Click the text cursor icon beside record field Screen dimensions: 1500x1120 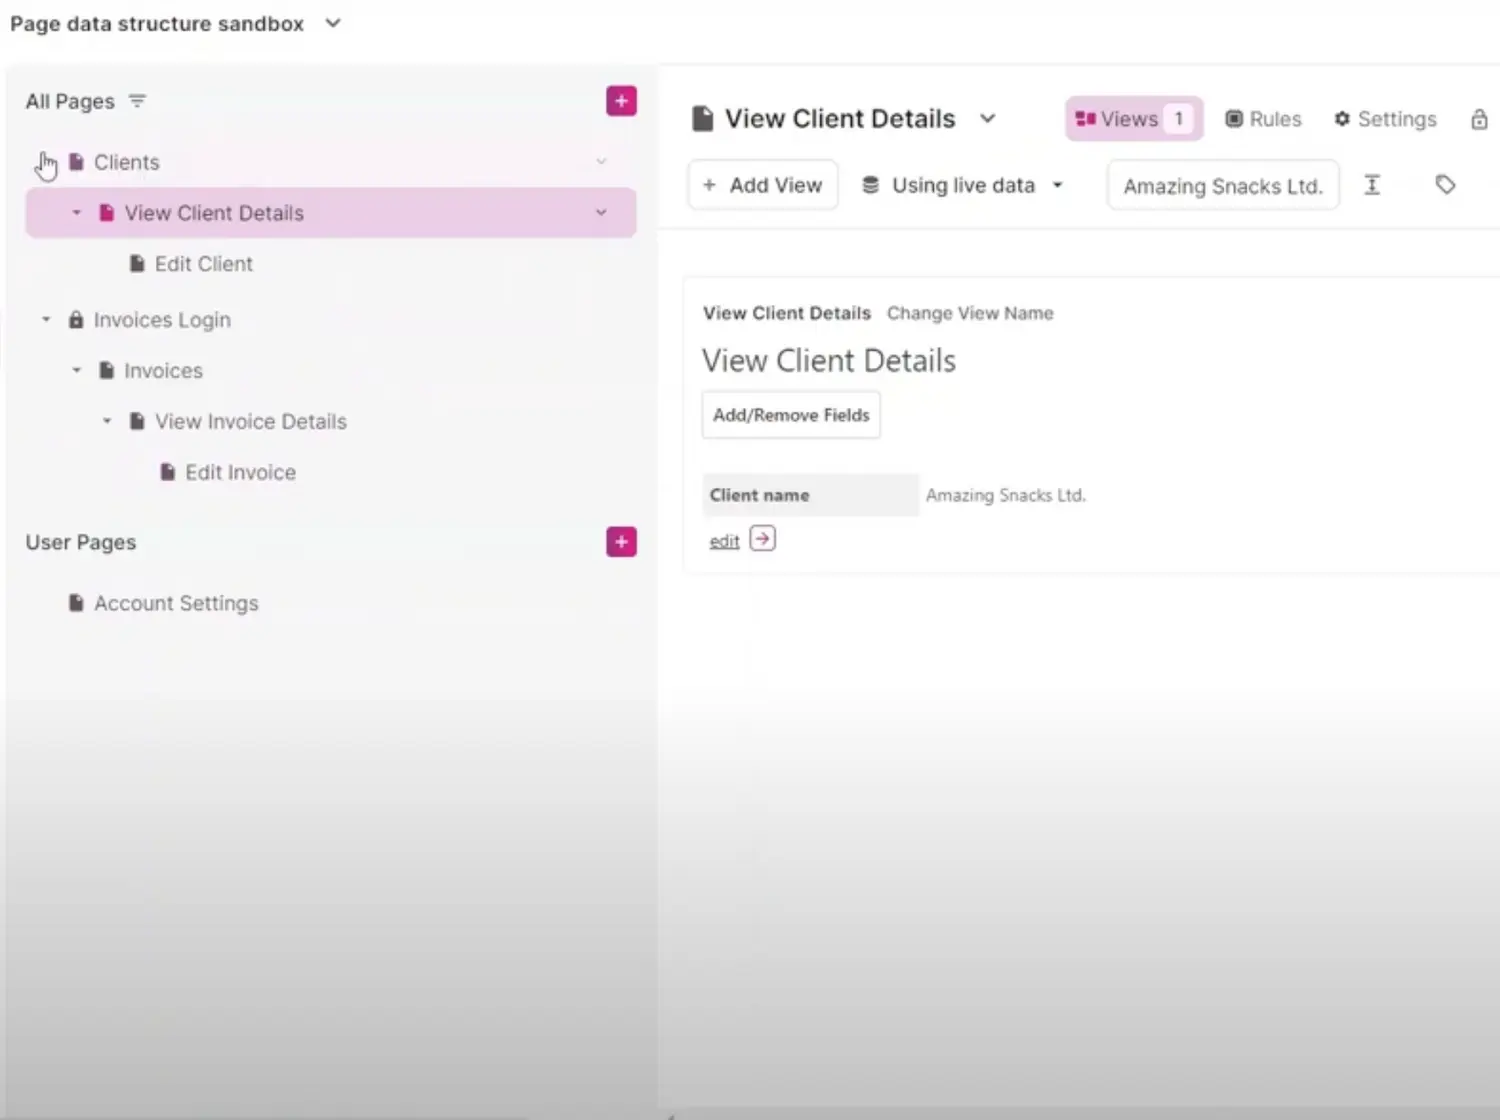click(x=1372, y=185)
